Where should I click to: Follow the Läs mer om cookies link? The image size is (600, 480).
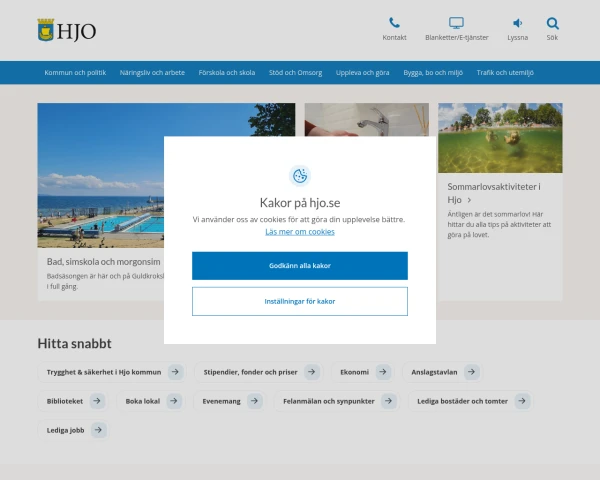click(300, 232)
